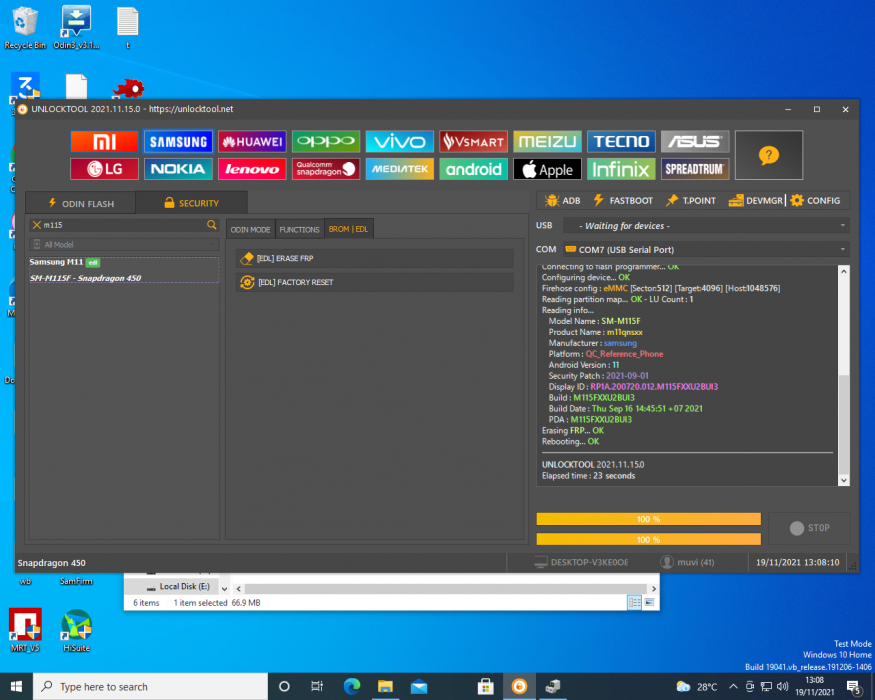Click the lower 100 % progress bar

[648, 539]
